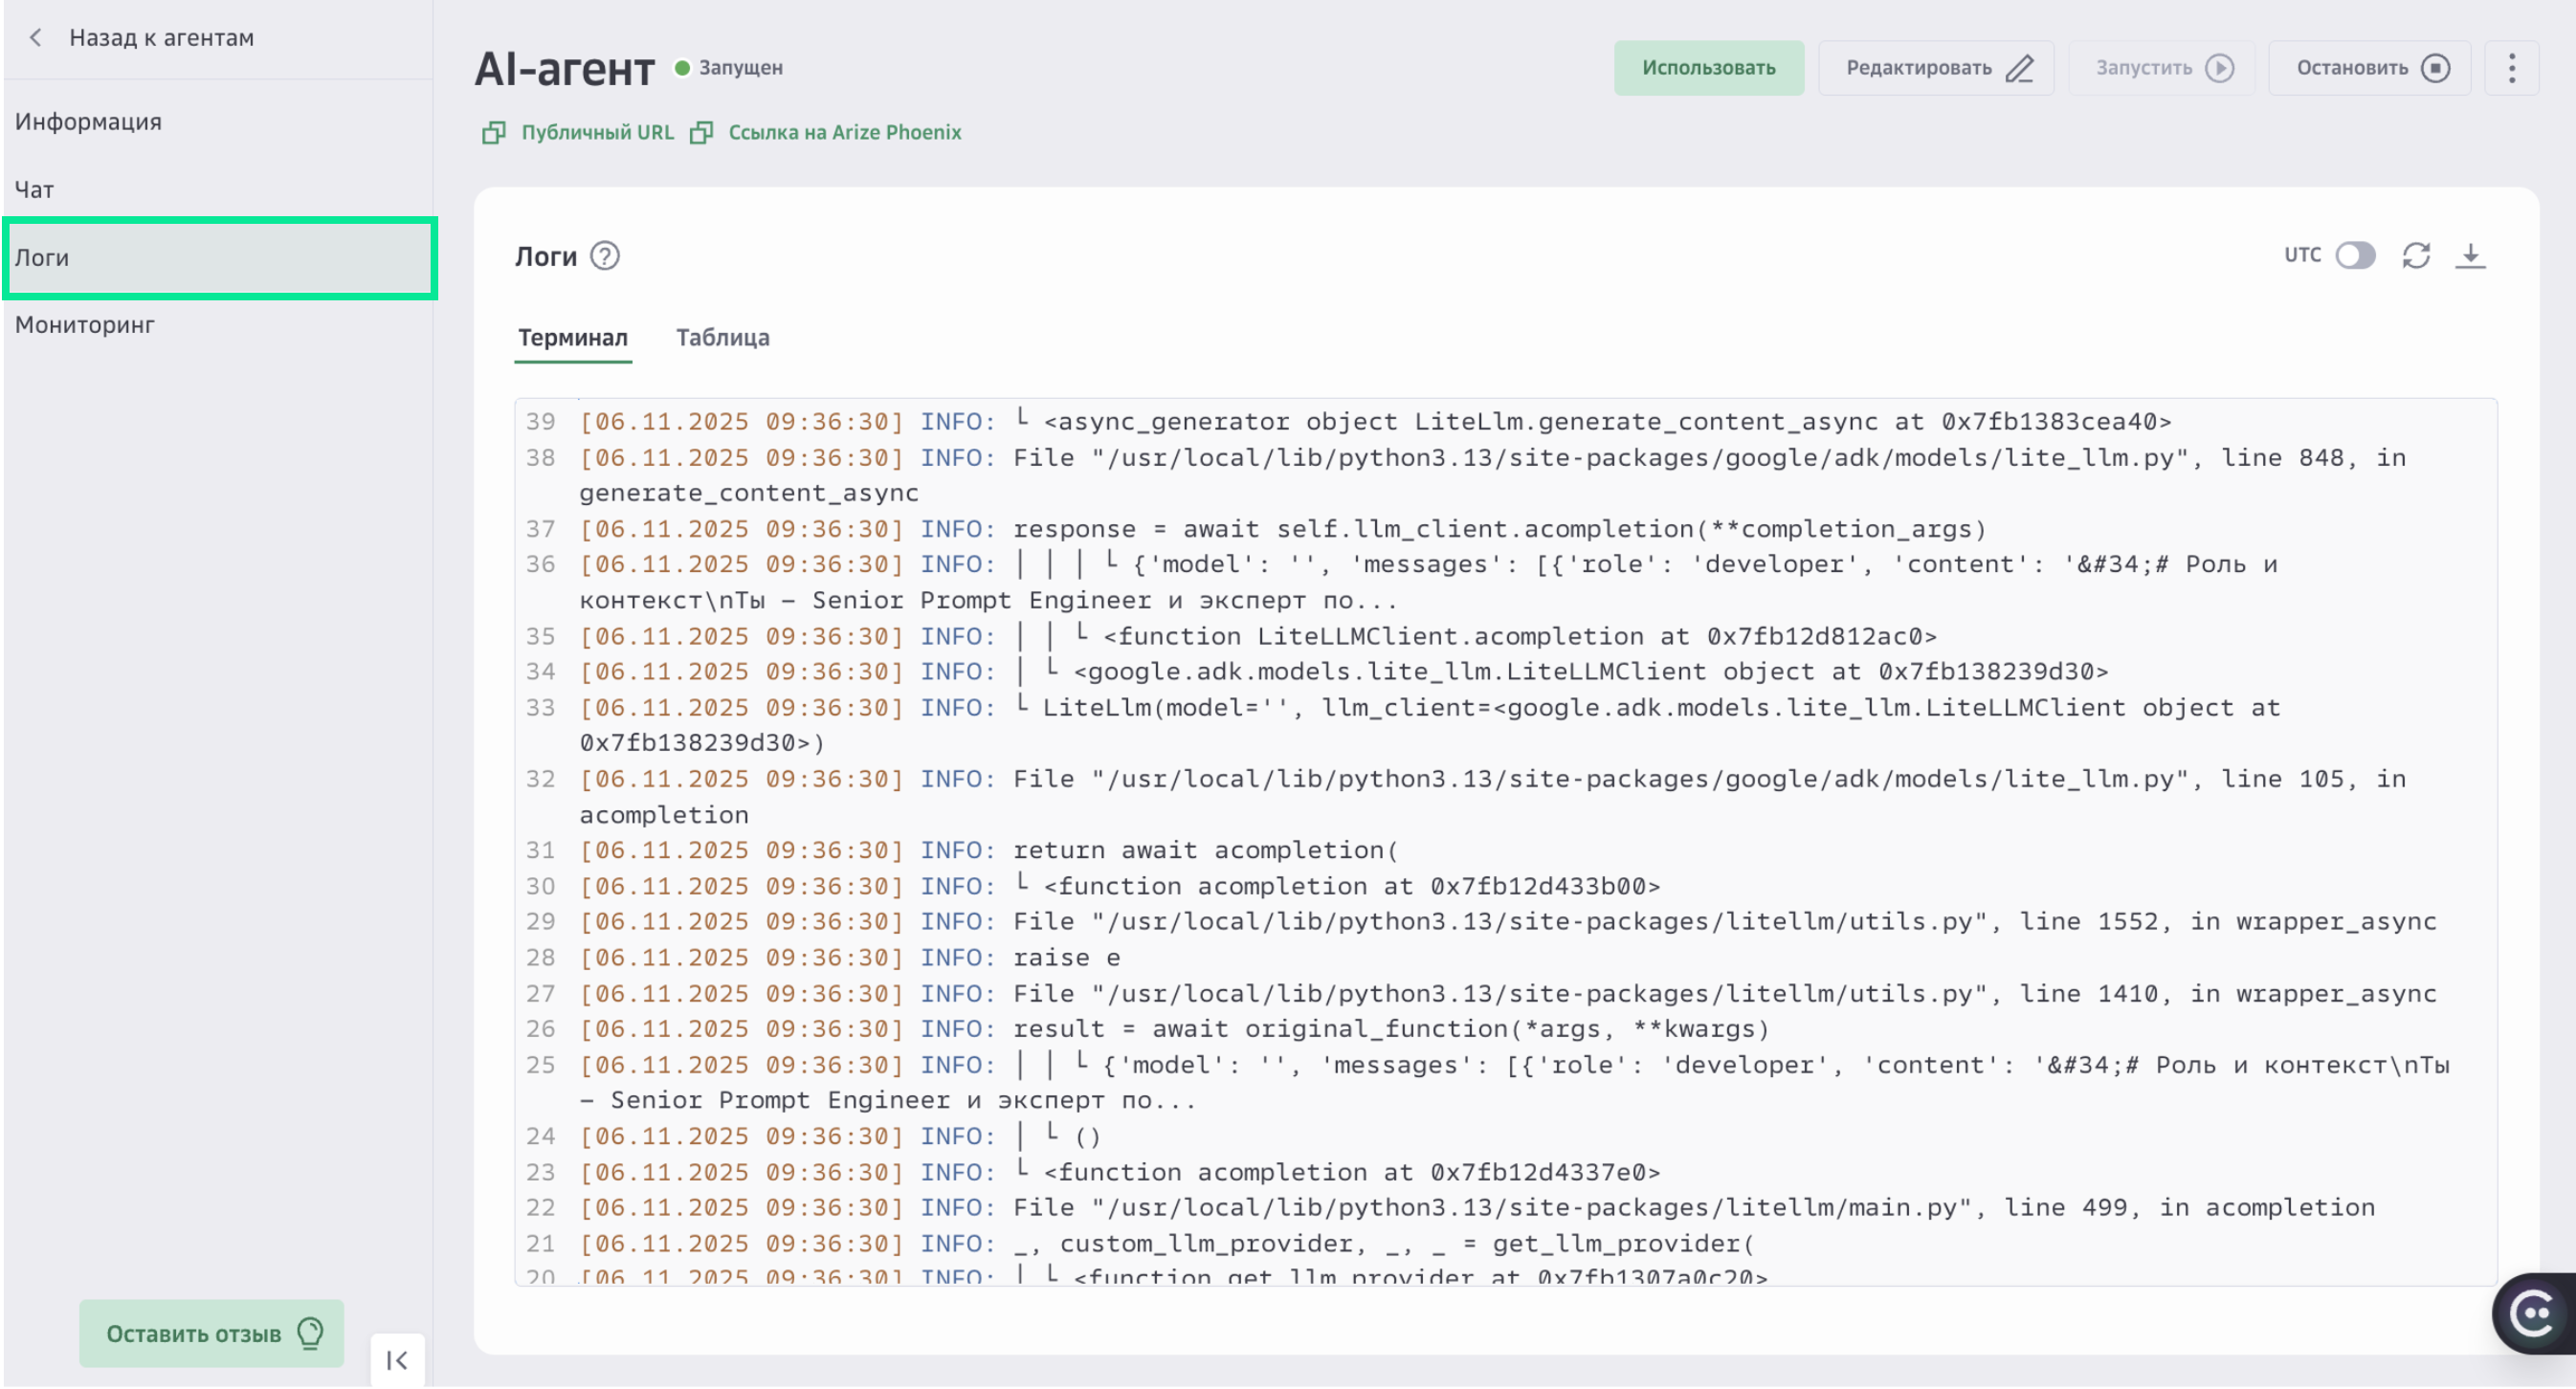Click Редактировать to edit the agent
This screenshot has width=2576, height=1389.
point(1936,67)
